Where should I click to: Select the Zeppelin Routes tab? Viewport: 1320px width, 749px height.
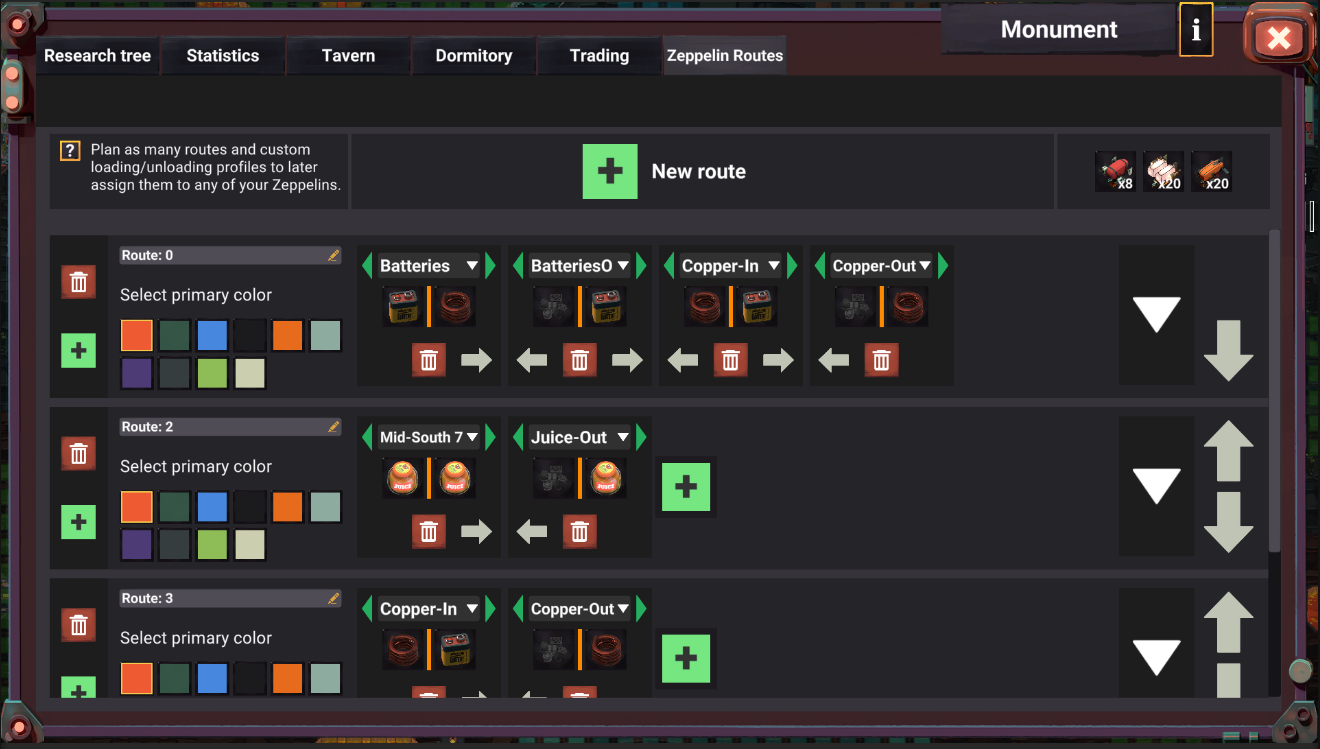(x=725, y=56)
